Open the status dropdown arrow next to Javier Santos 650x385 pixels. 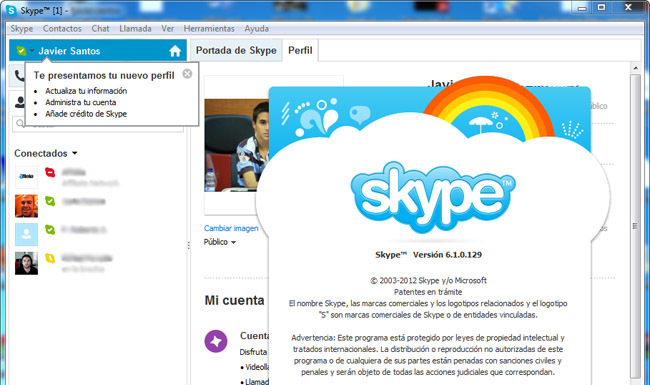tap(32, 51)
